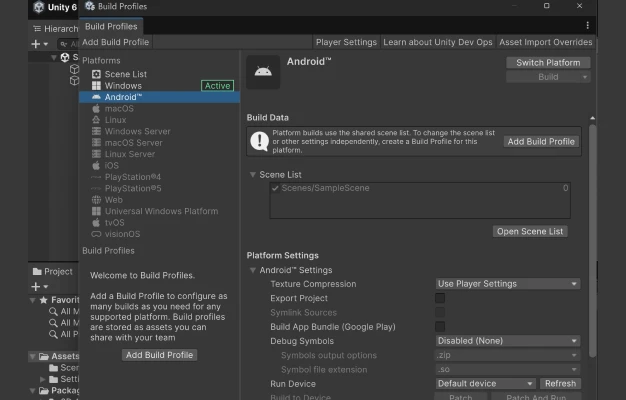Open the Hierarchy add dropdown arrow

pos(46,44)
